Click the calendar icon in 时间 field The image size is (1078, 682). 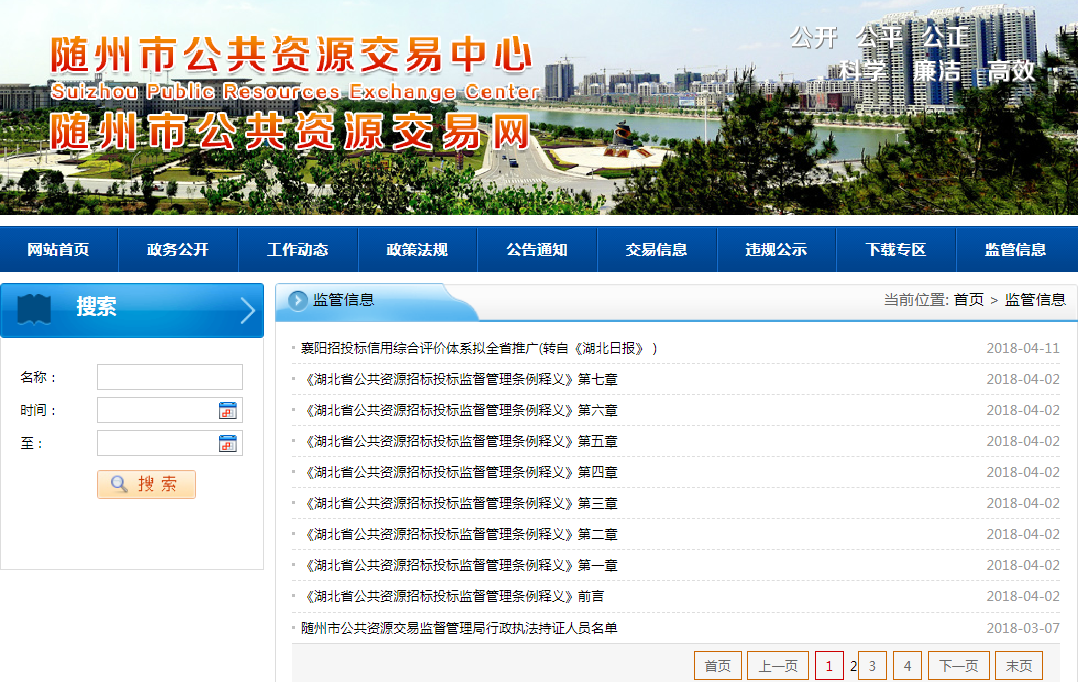coord(227,411)
